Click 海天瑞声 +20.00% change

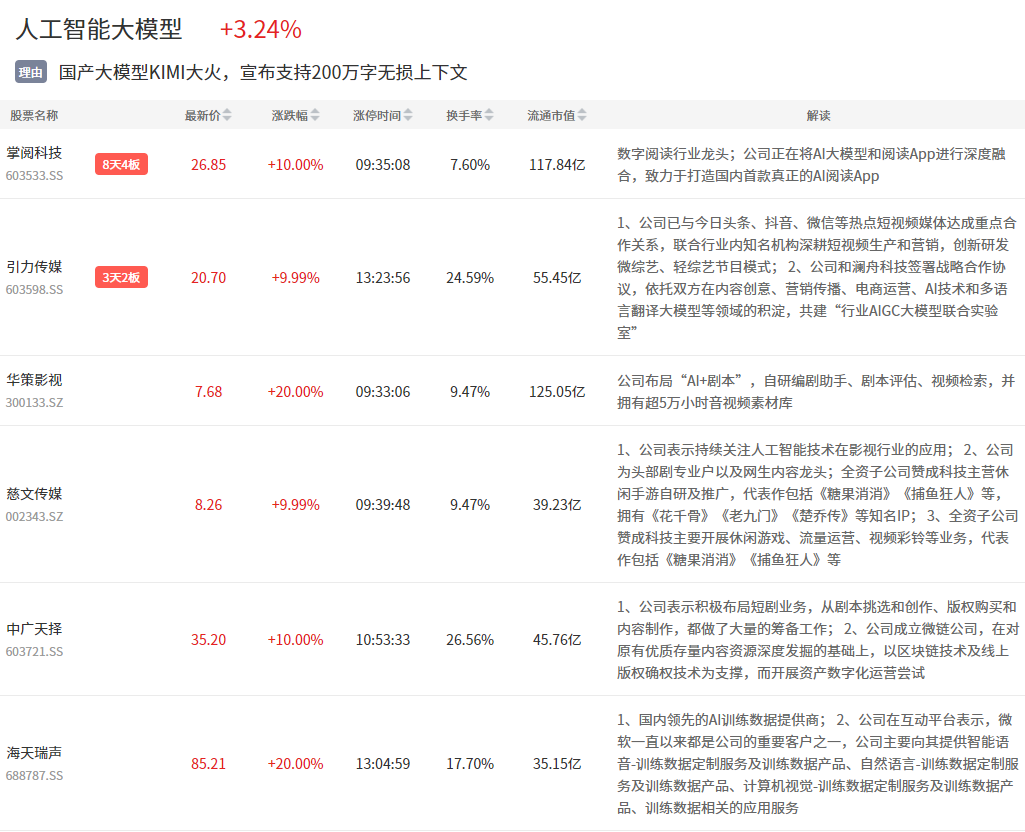[x=295, y=763]
